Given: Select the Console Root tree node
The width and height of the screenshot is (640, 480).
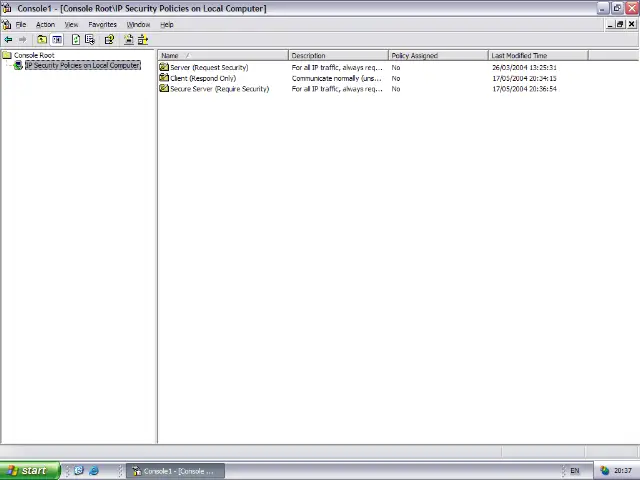Looking at the screenshot, I should (x=33, y=55).
